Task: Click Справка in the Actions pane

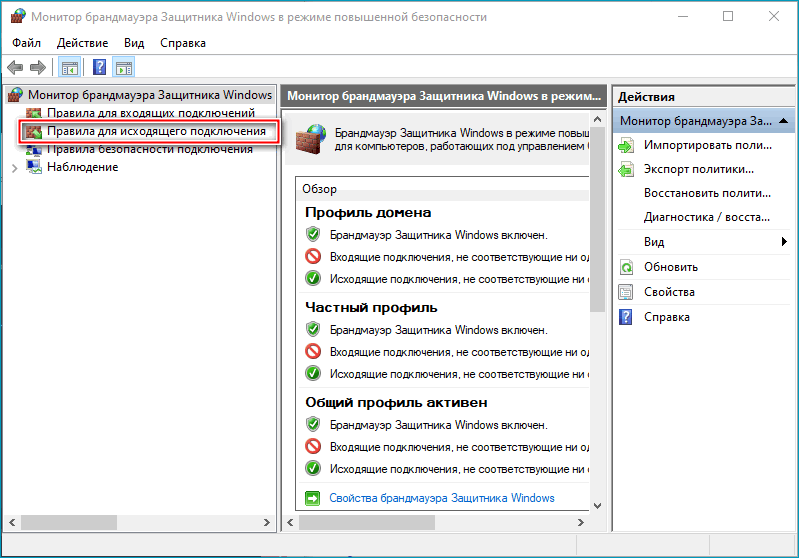Action: click(667, 317)
